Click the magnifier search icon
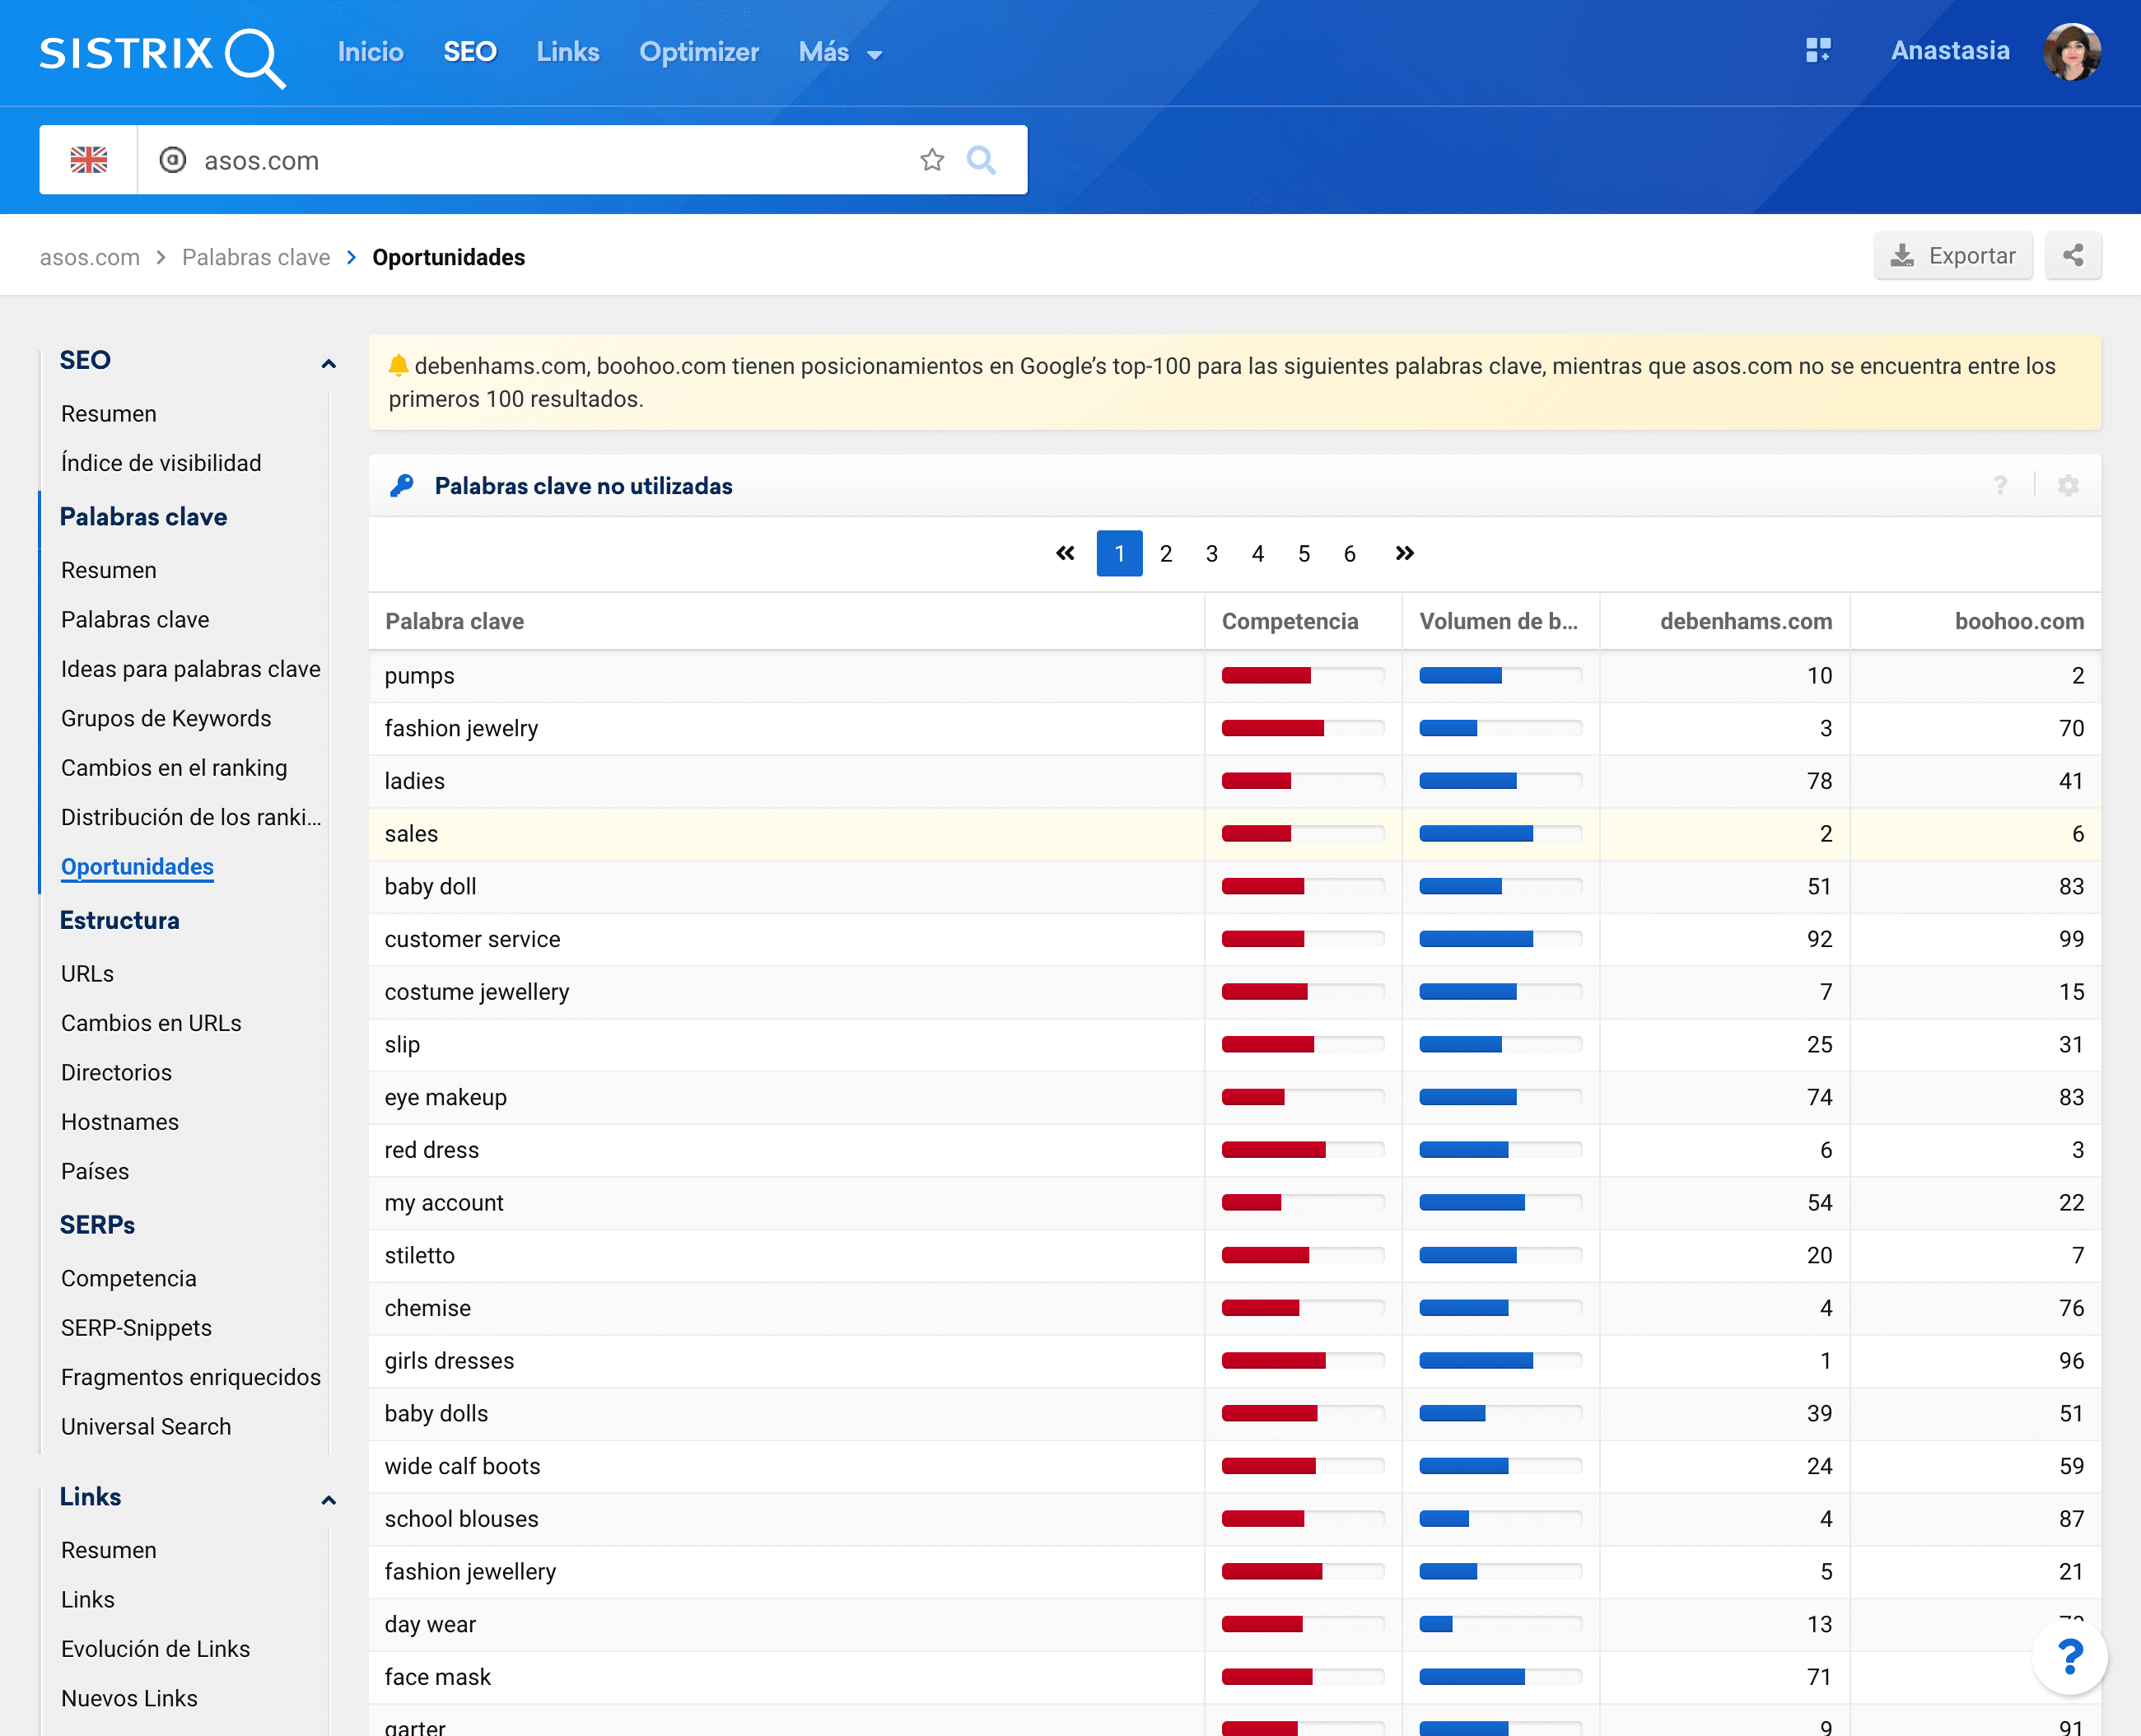 point(981,160)
